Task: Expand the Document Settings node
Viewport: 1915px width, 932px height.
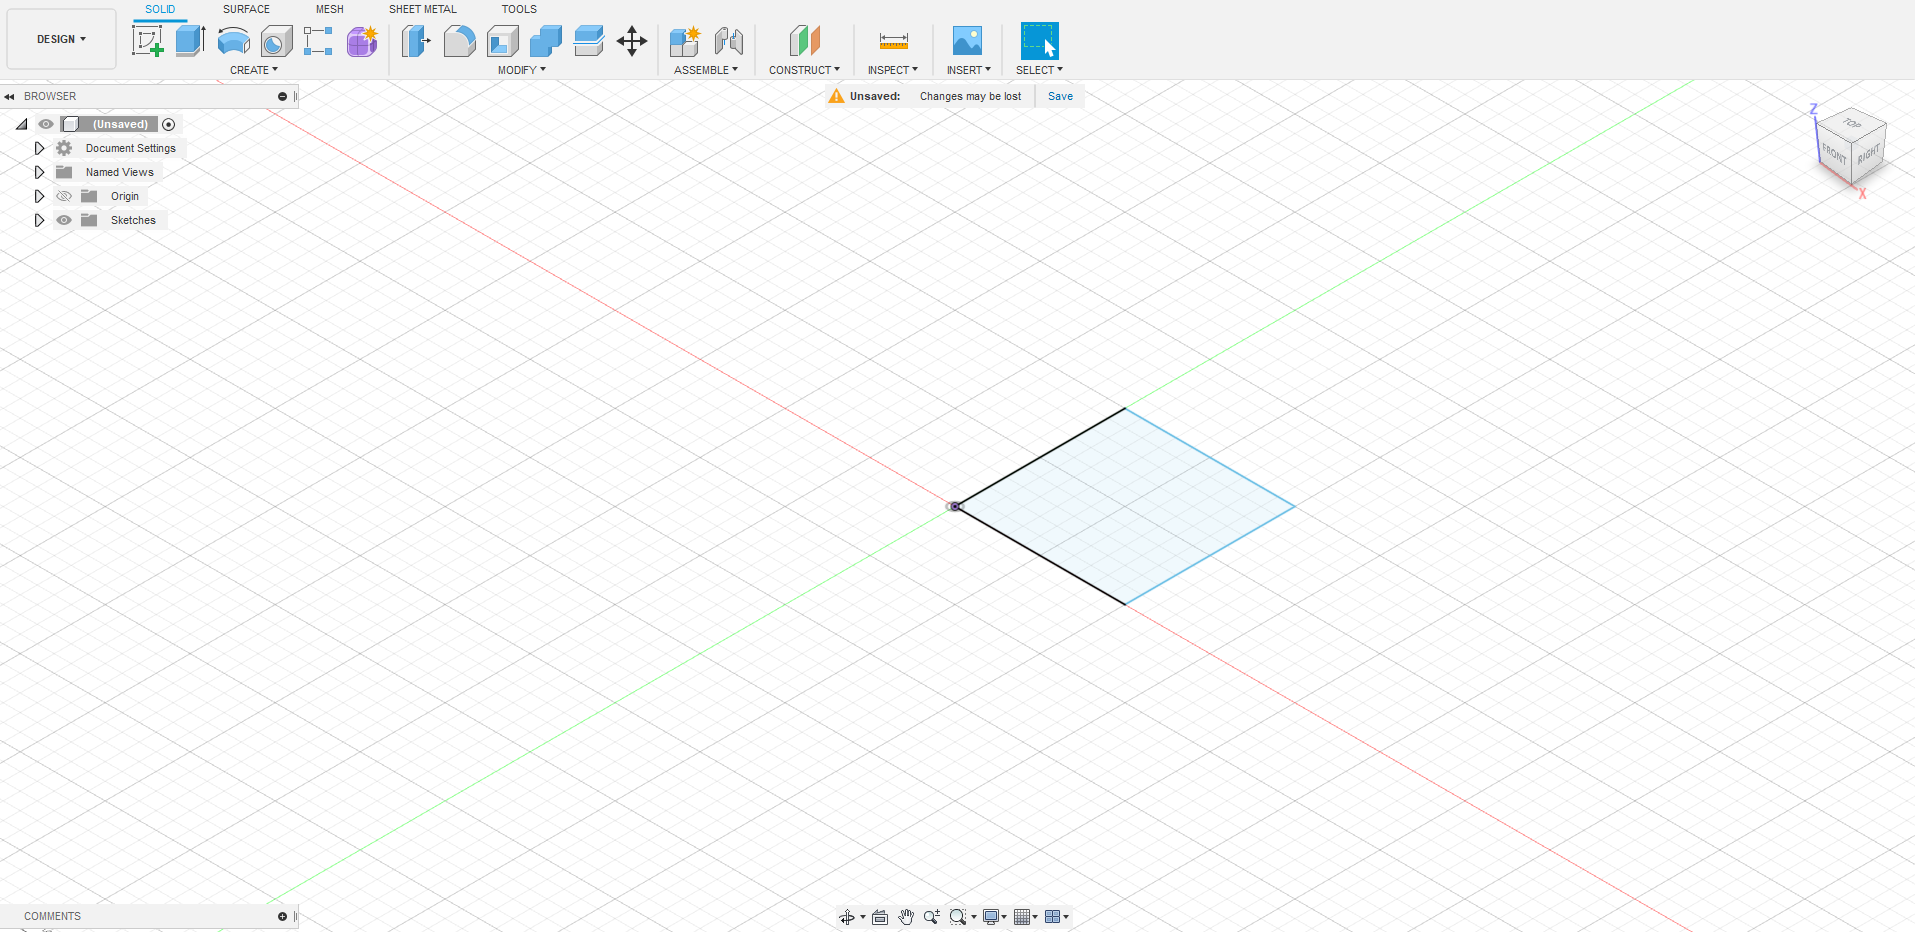Action: coord(39,148)
